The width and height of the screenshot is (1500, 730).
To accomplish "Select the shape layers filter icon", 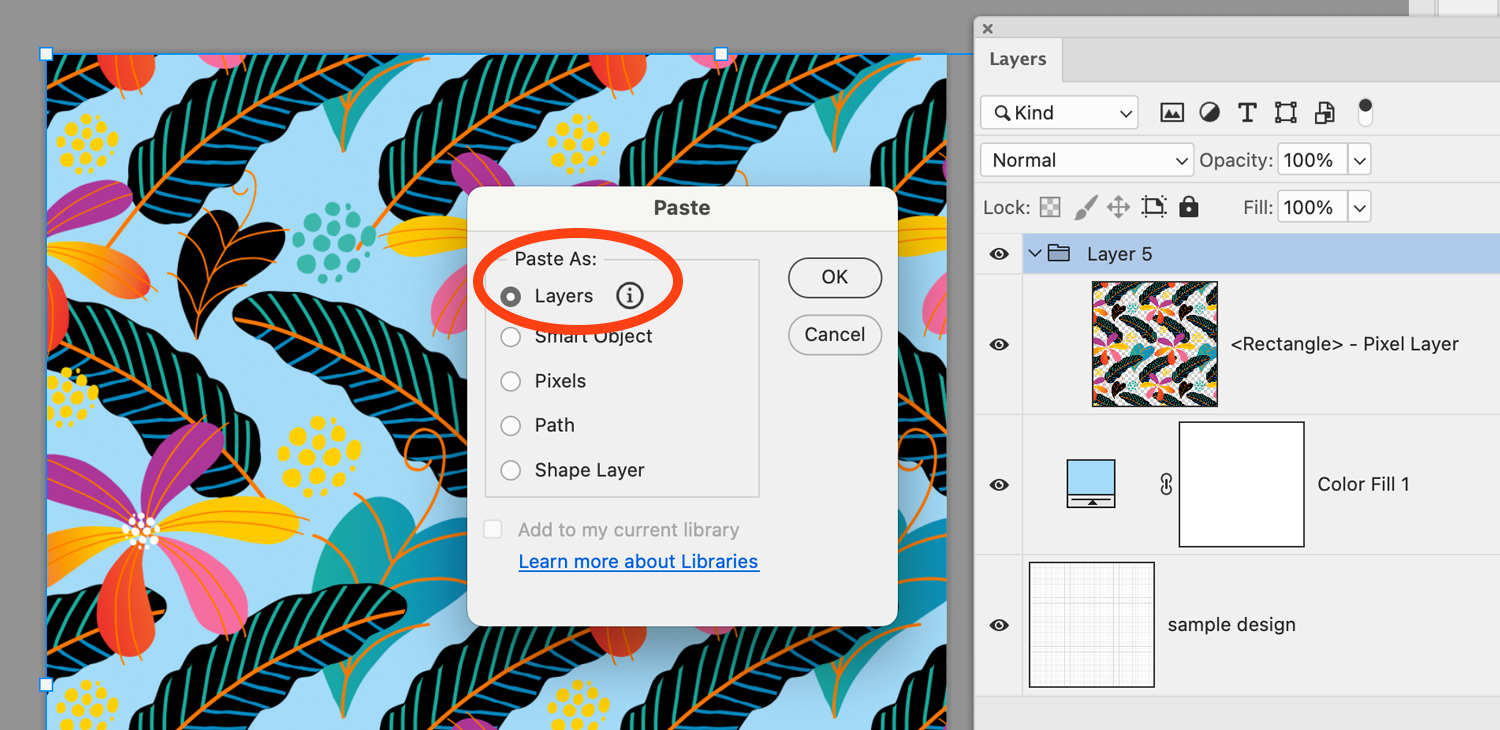I will [x=1285, y=112].
